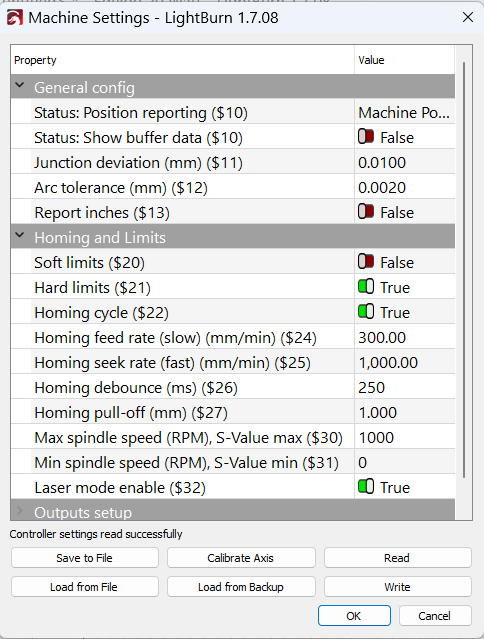This screenshot has width=484, height=639.
Task: Write settings to the controller
Action: [x=397, y=587]
